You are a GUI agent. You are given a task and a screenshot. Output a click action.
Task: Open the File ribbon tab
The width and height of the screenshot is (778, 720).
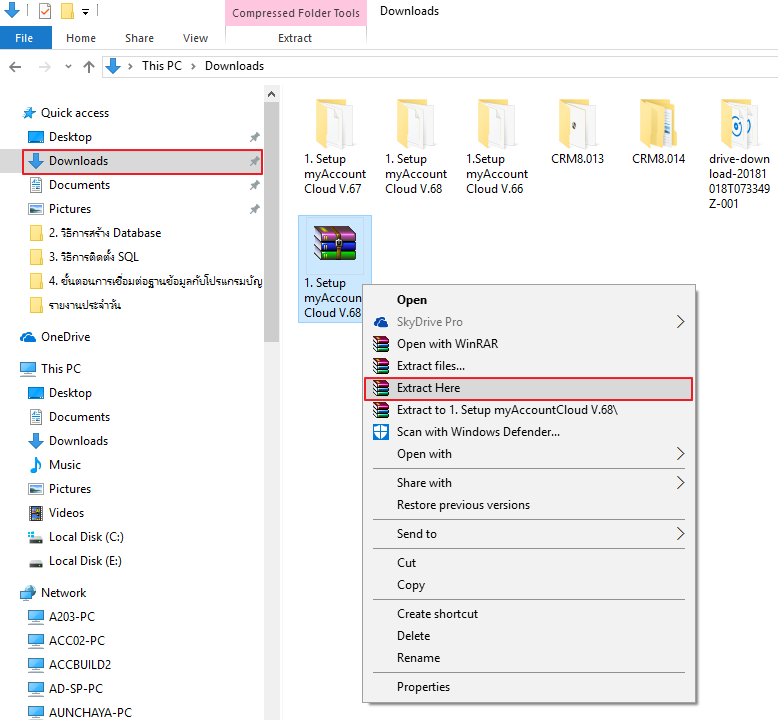(x=25, y=38)
